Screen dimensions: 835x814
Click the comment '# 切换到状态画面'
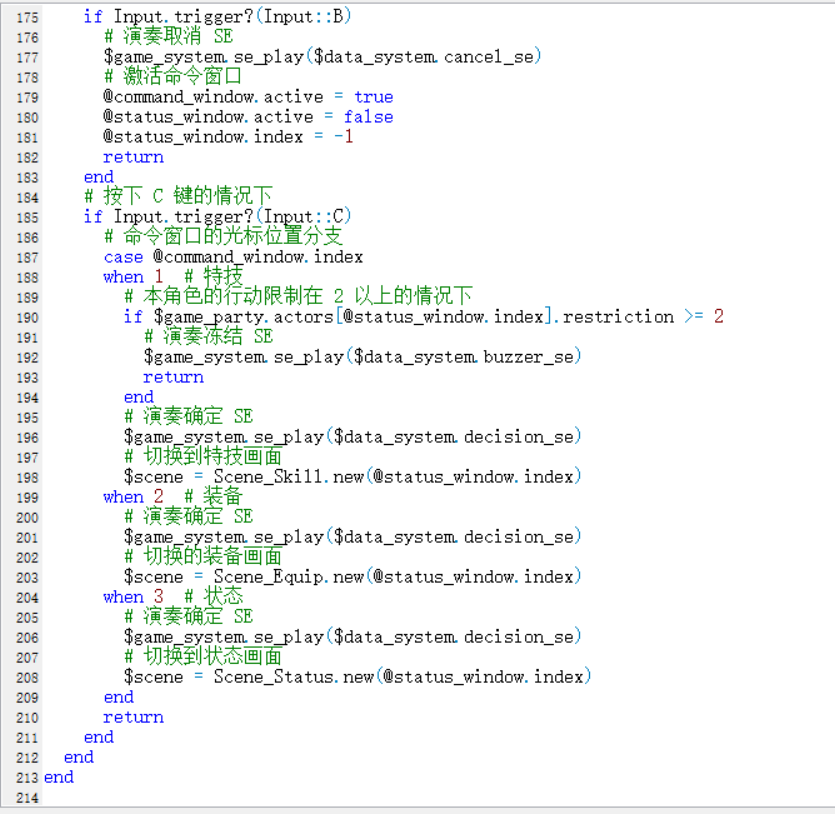[x=203, y=657]
